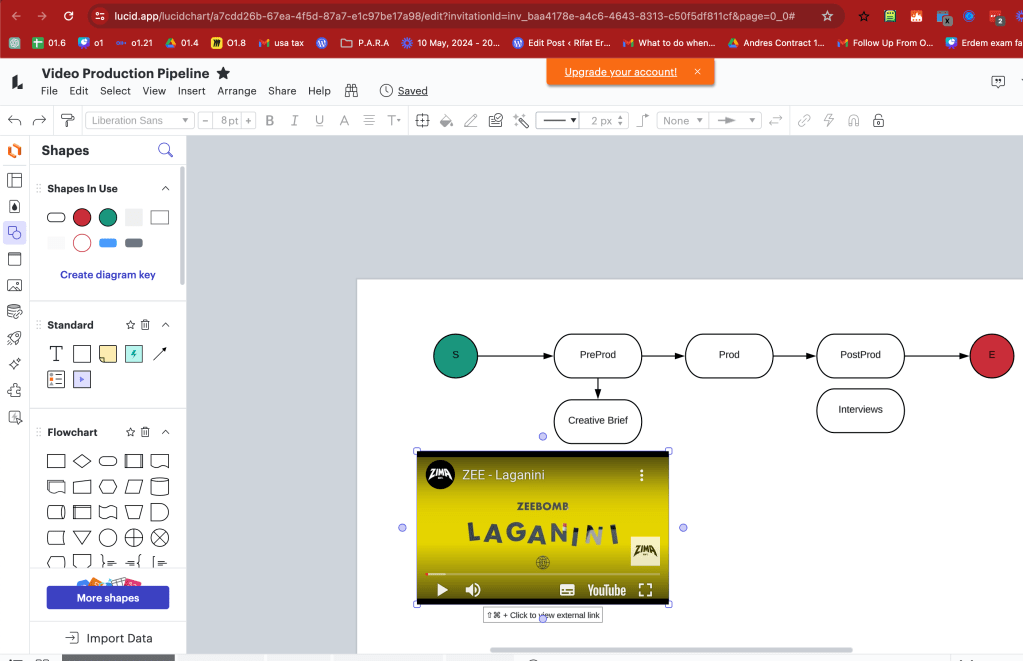Open the Arrange menu
This screenshot has height=661, width=1023.
[237, 91]
